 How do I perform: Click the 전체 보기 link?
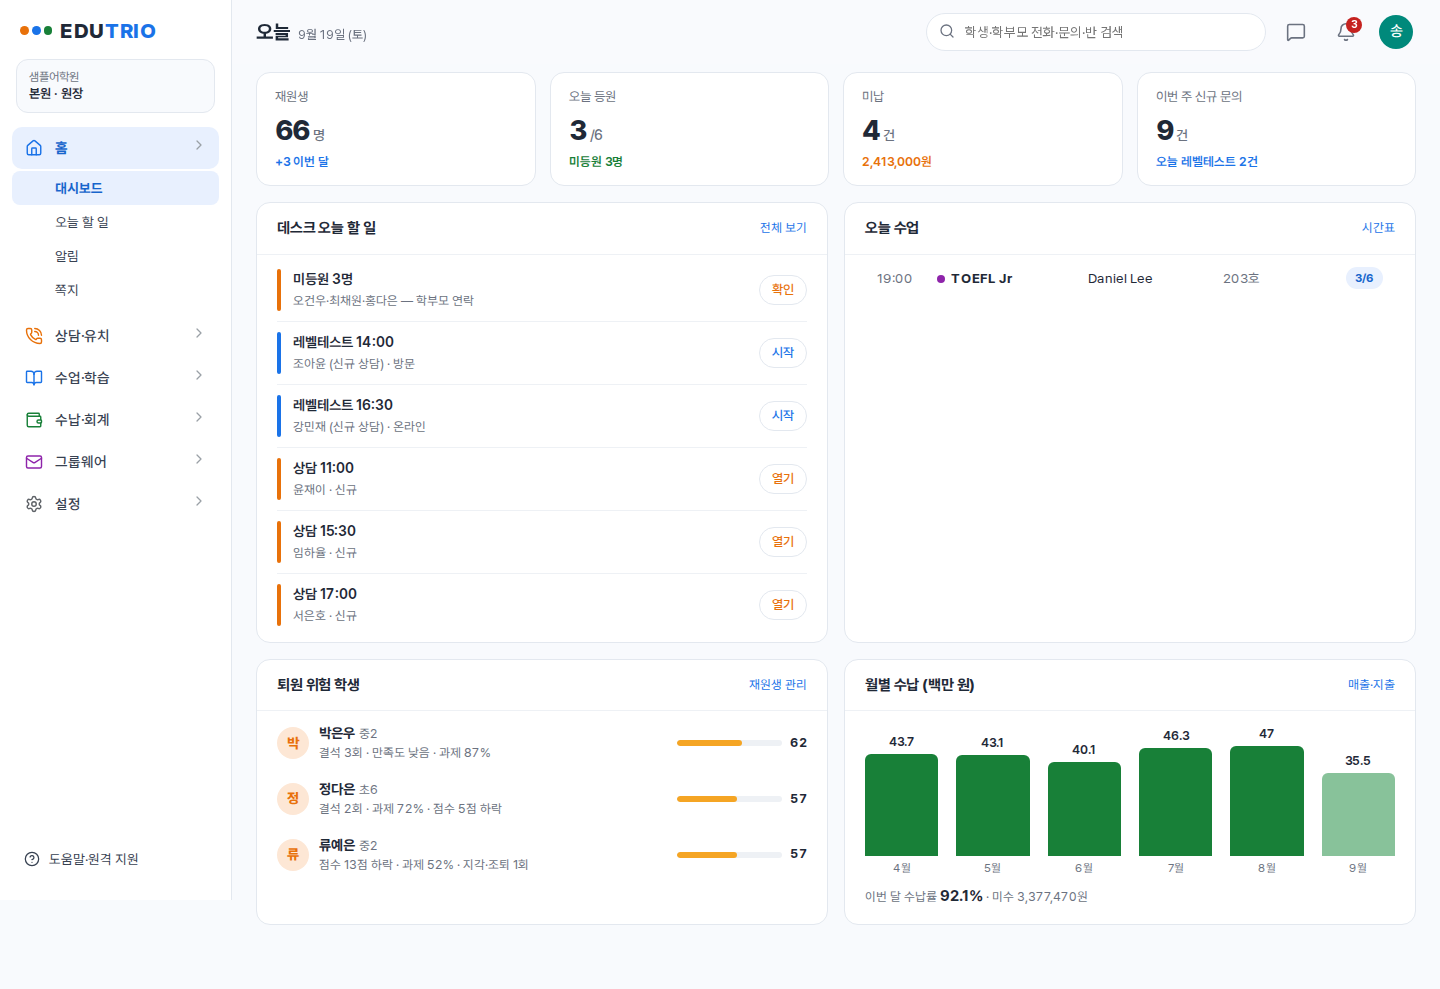point(783,228)
